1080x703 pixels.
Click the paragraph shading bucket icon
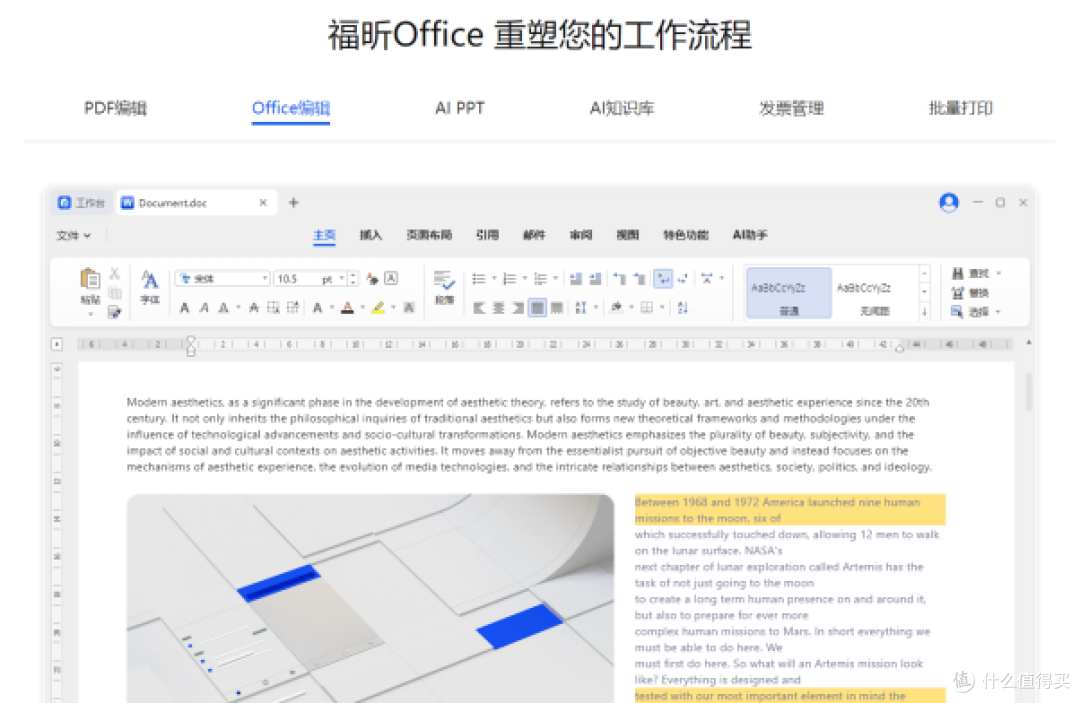[616, 308]
